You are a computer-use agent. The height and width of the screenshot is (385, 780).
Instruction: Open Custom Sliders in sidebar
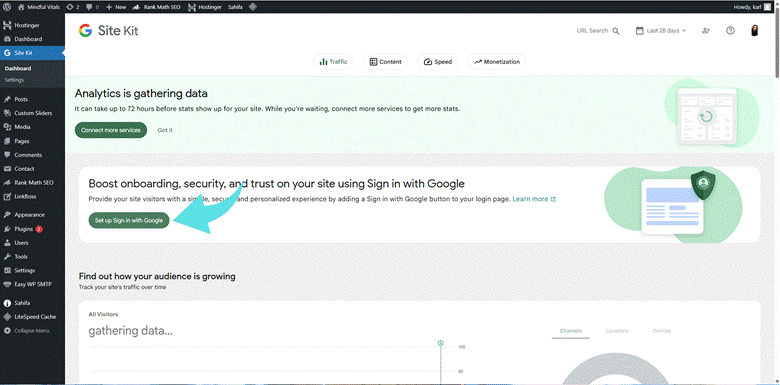coord(32,113)
